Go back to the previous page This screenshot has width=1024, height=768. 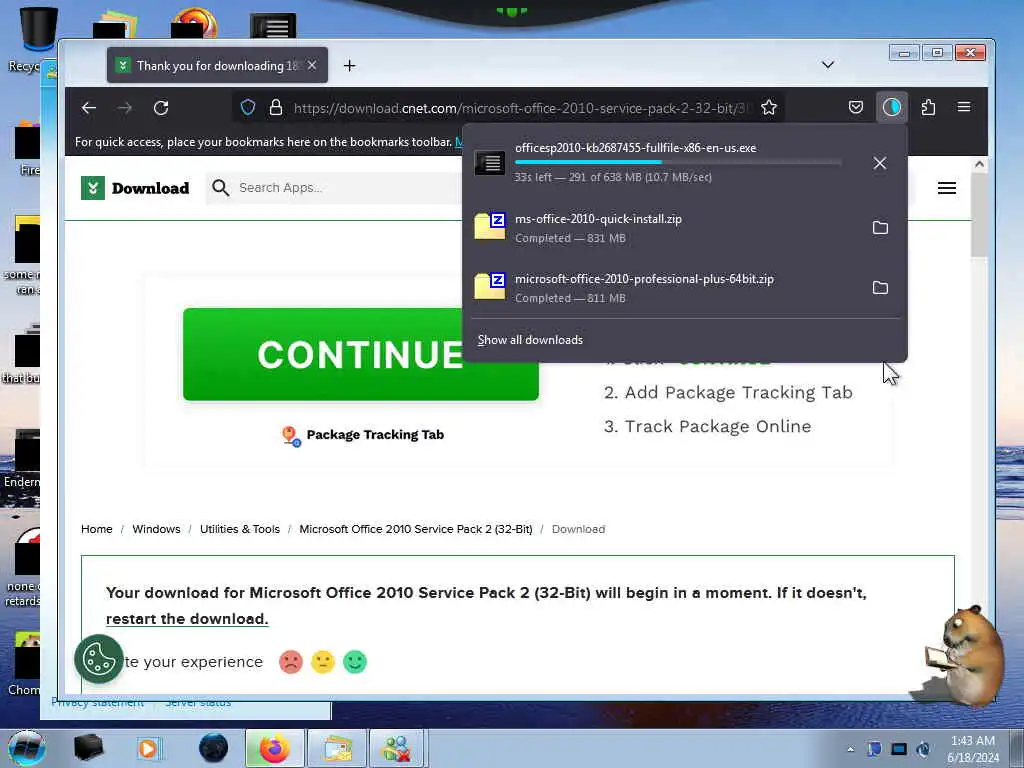[89, 108]
